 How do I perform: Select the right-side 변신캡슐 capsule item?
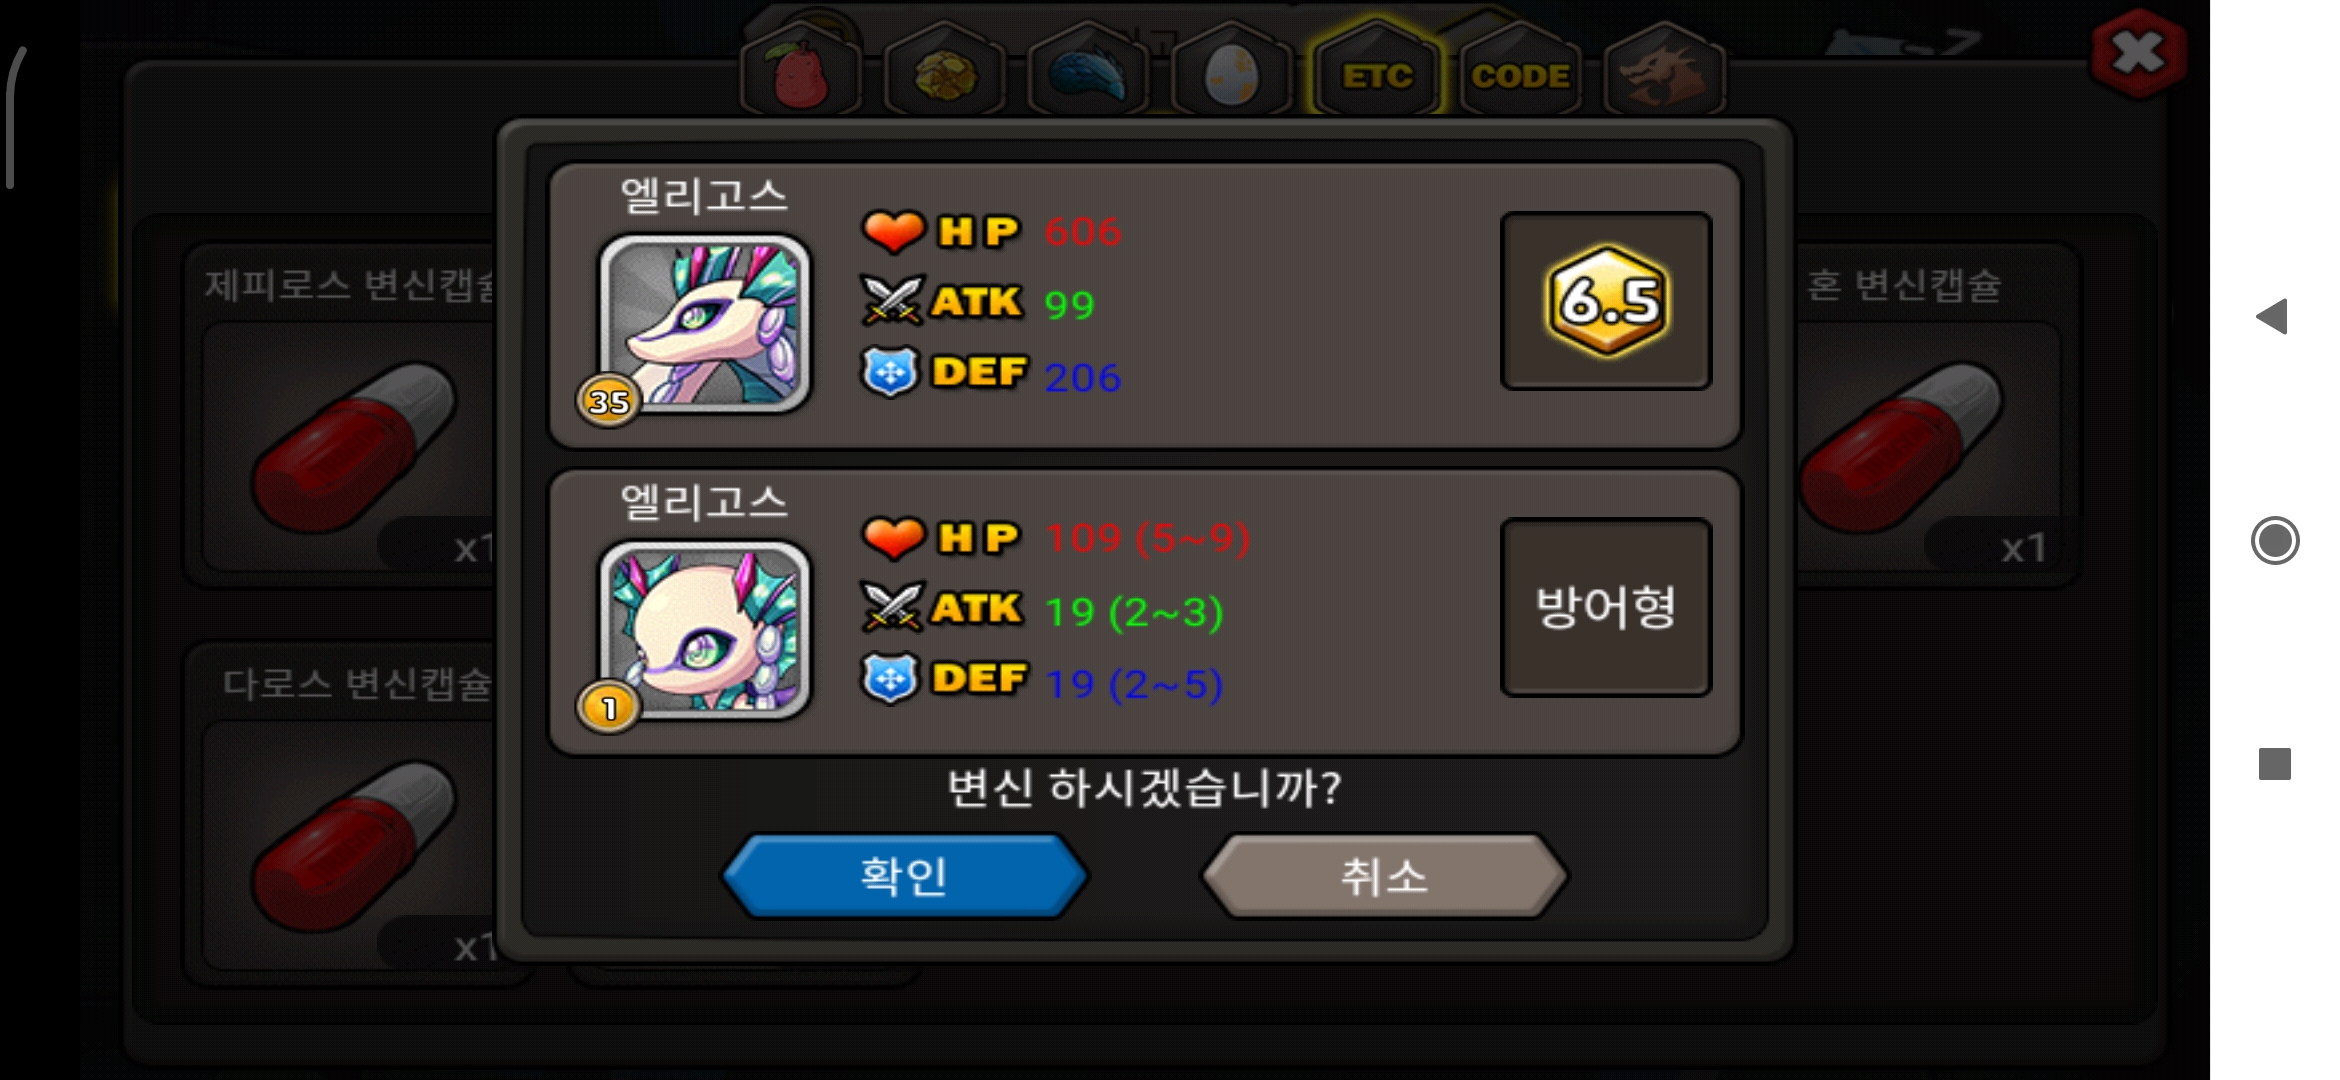coord(1935,415)
